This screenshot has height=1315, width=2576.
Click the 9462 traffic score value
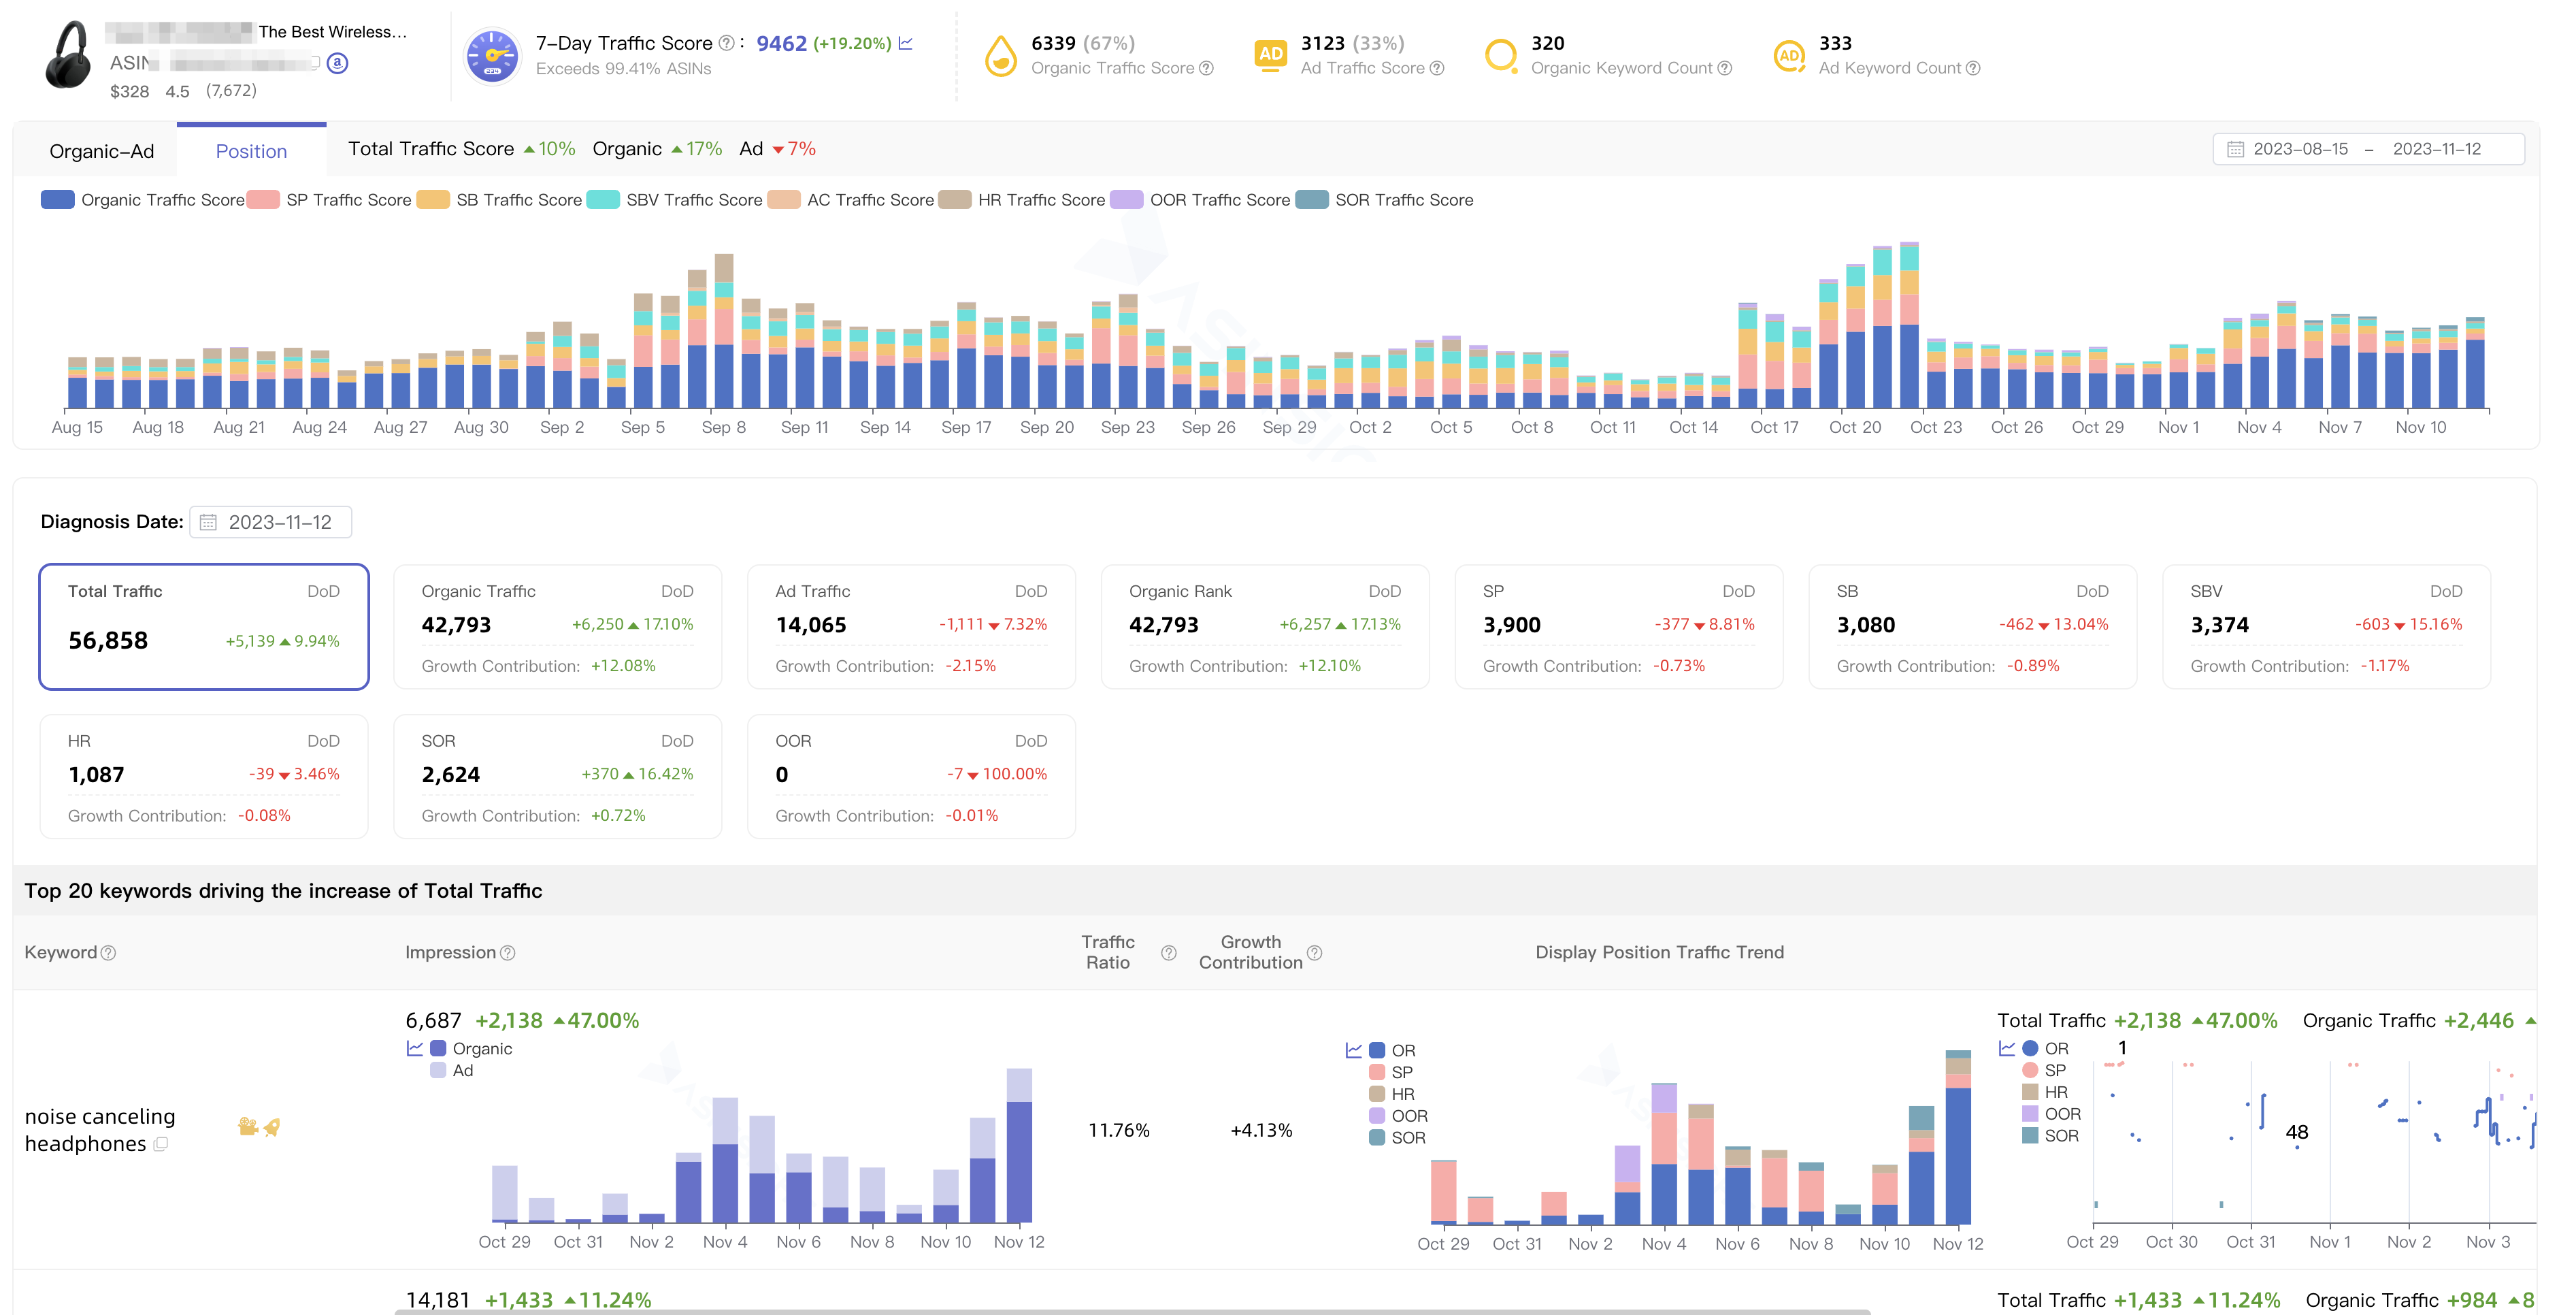pyautogui.click(x=781, y=43)
